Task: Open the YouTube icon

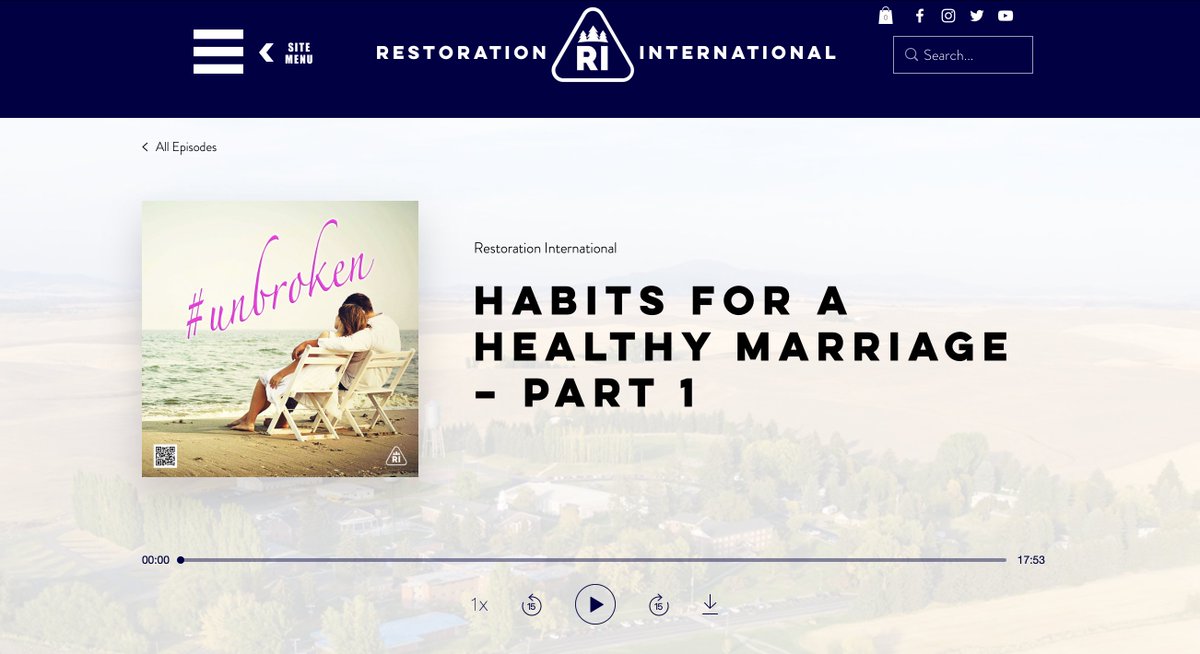Action: tap(1005, 15)
